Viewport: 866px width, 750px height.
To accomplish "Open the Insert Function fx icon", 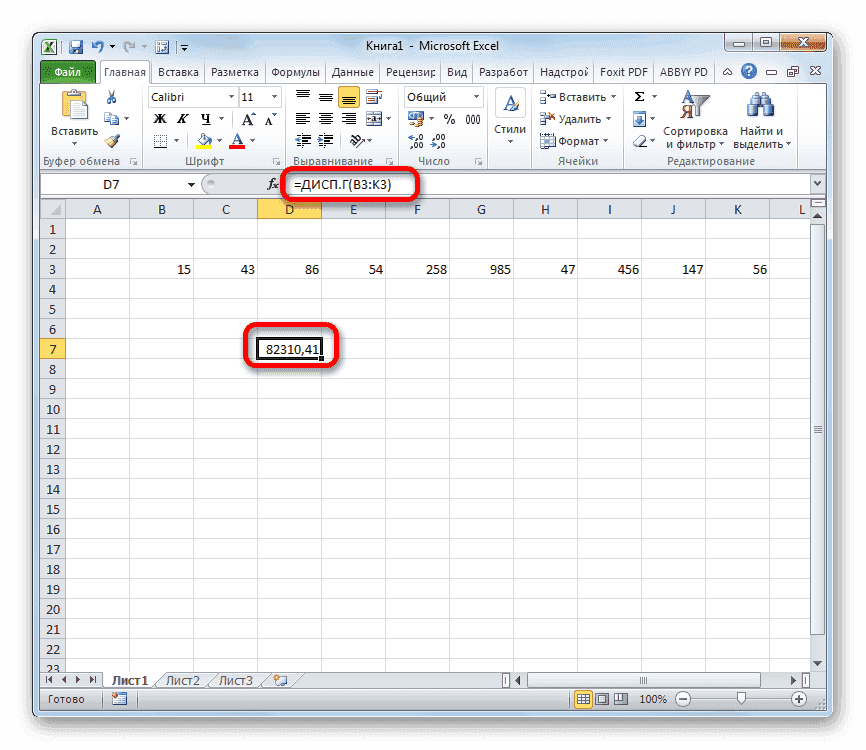I will click(272, 184).
